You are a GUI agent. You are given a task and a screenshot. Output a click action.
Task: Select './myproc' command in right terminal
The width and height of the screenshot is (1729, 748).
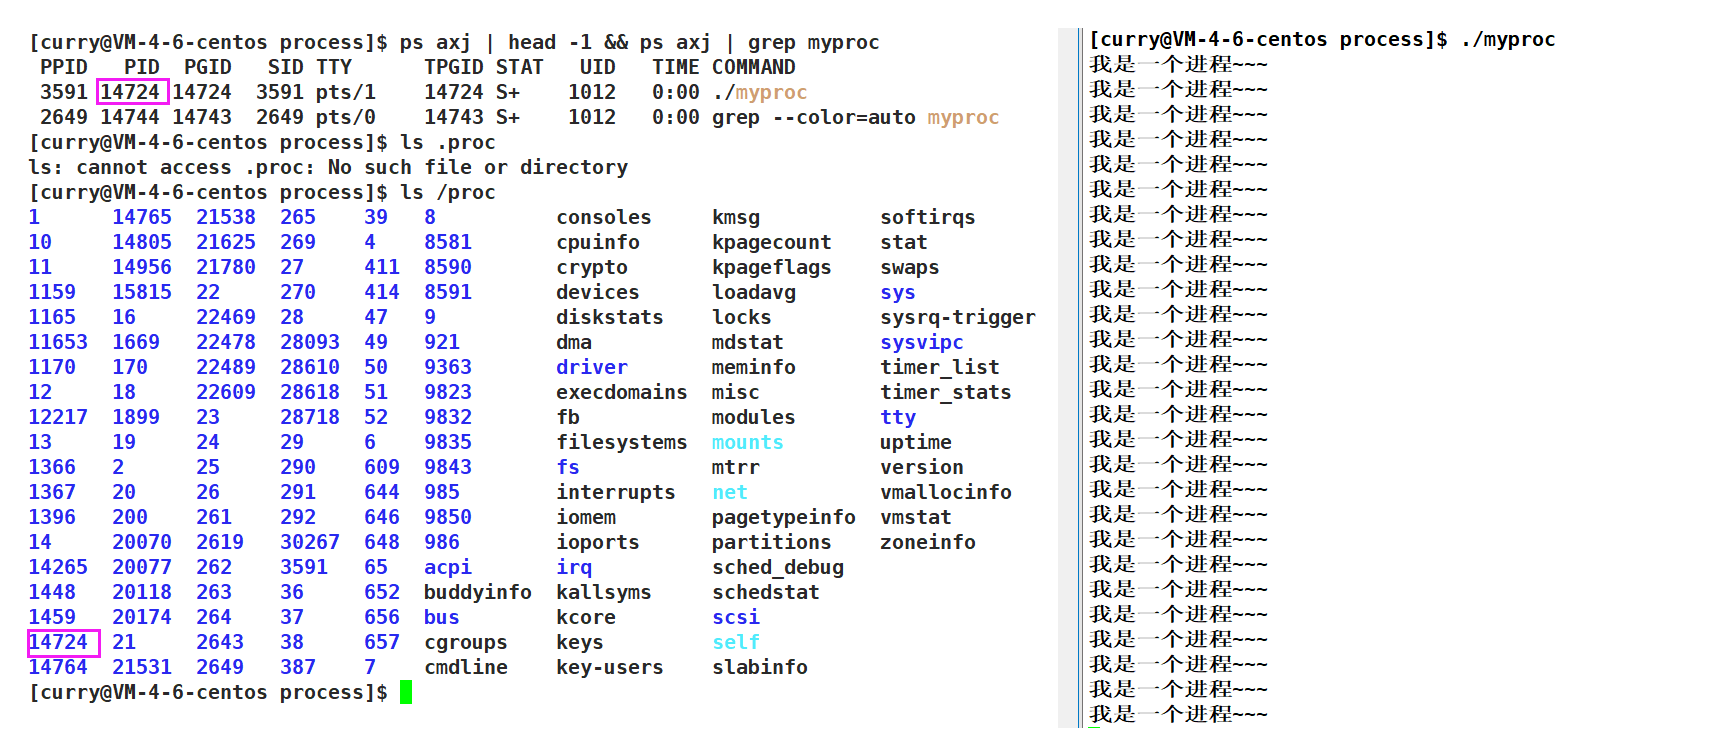coord(1507,40)
